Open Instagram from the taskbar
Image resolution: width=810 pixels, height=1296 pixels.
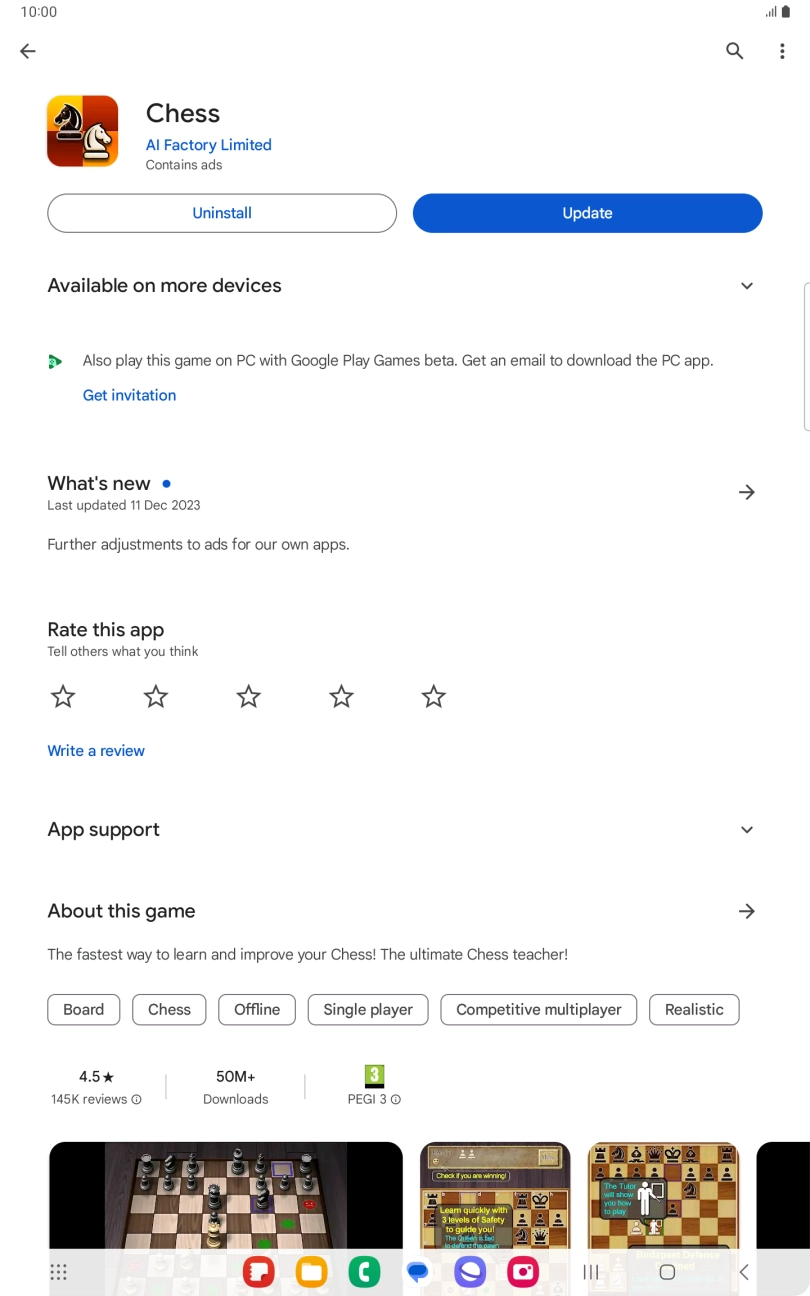click(521, 1271)
